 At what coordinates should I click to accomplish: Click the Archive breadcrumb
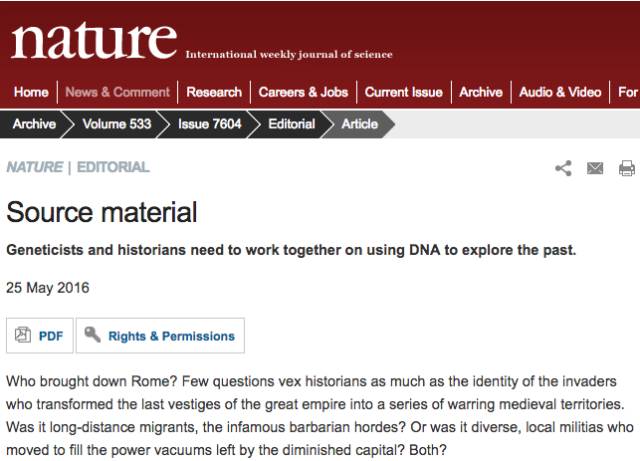[34, 124]
